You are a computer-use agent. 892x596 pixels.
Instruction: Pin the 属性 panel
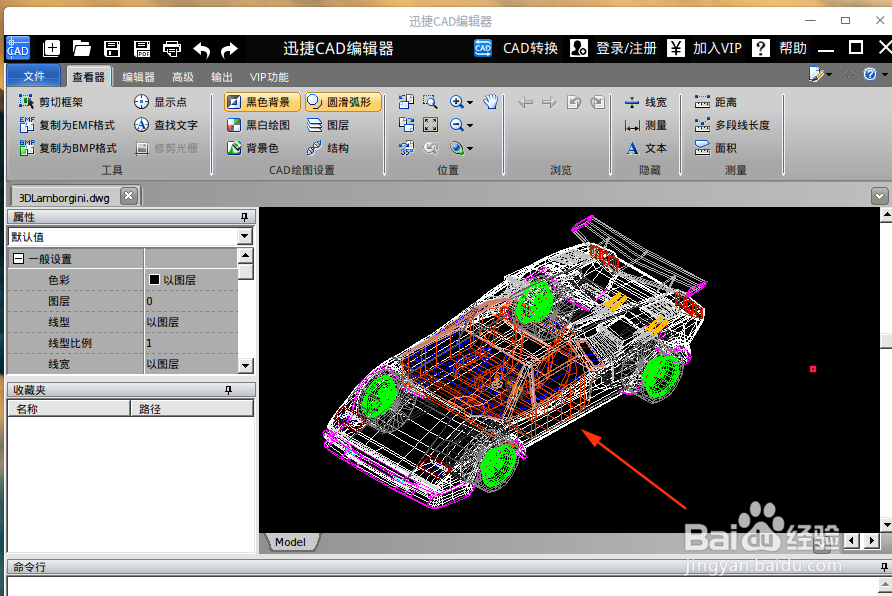pos(245,217)
